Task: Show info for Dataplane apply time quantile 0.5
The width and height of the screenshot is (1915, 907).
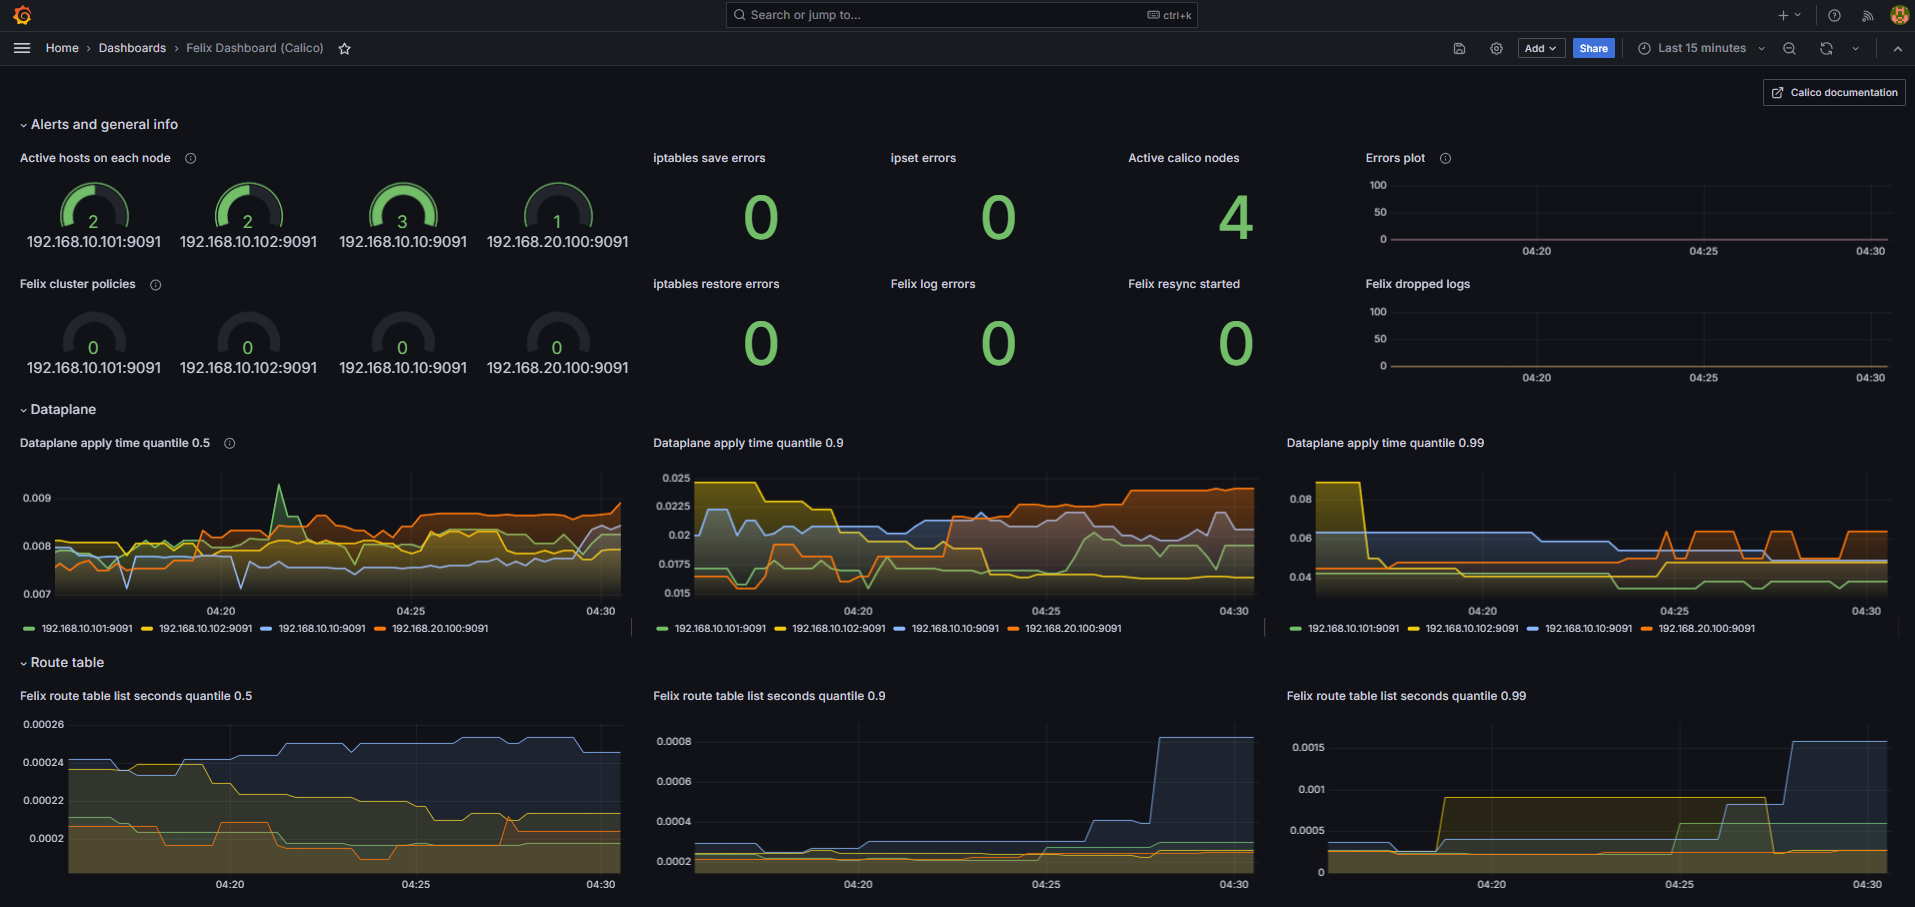Action: 229,443
